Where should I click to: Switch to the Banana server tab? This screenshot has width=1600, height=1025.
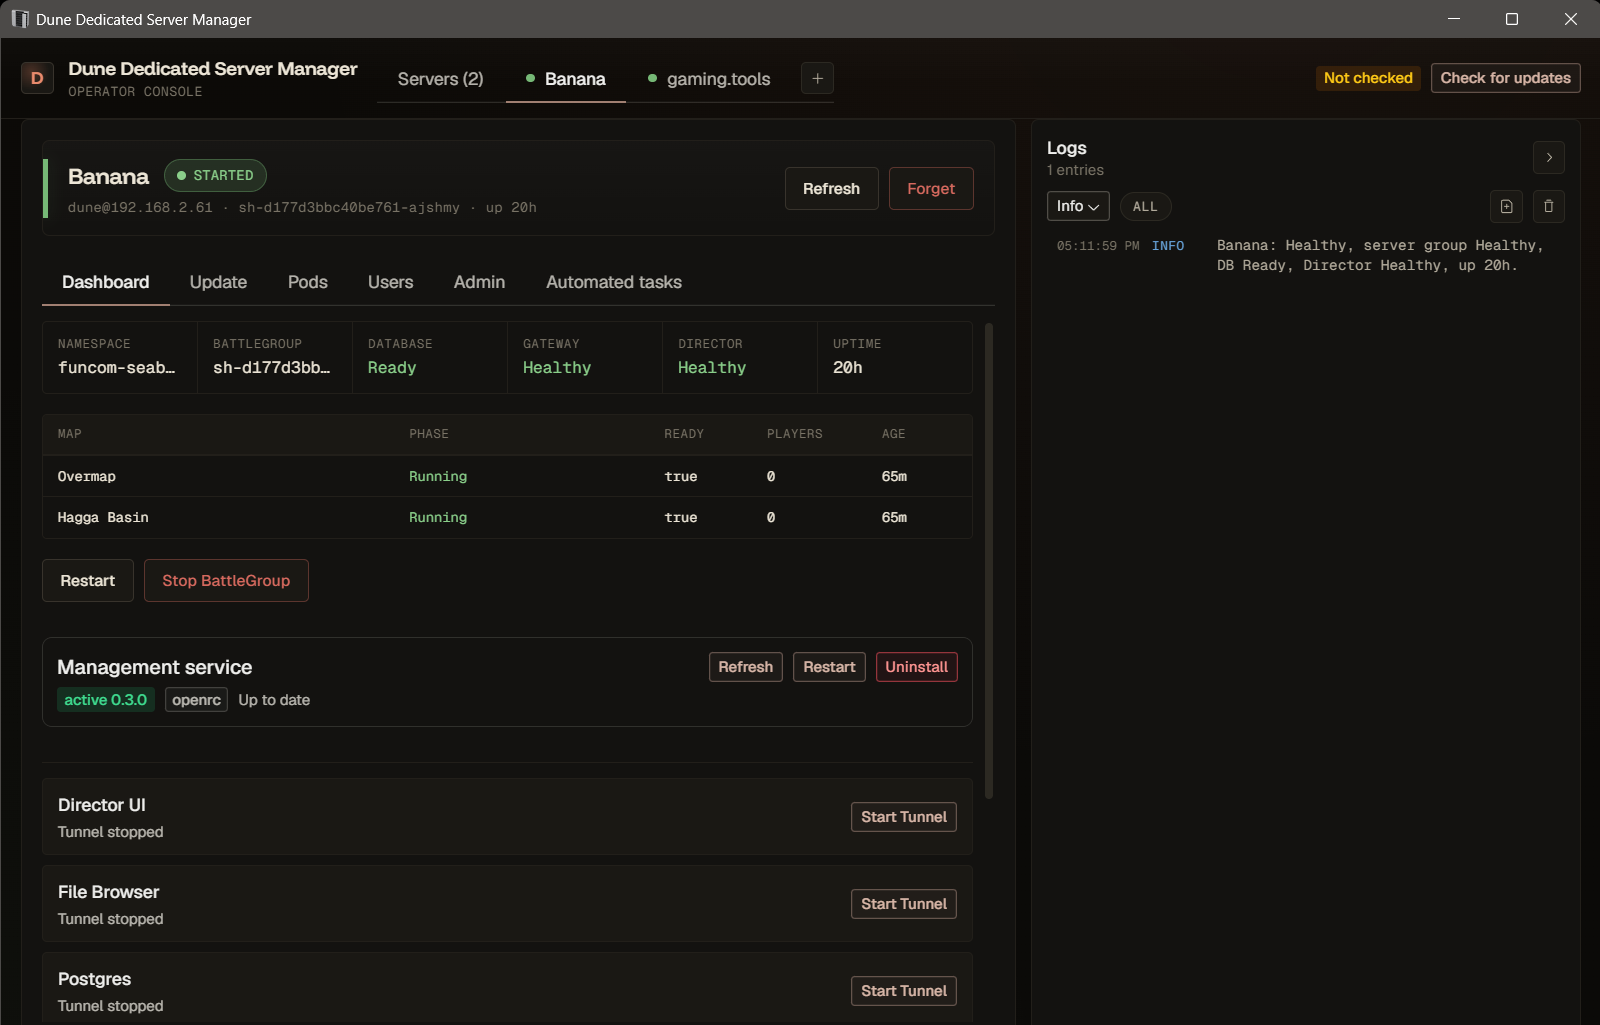tap(566, 79)
